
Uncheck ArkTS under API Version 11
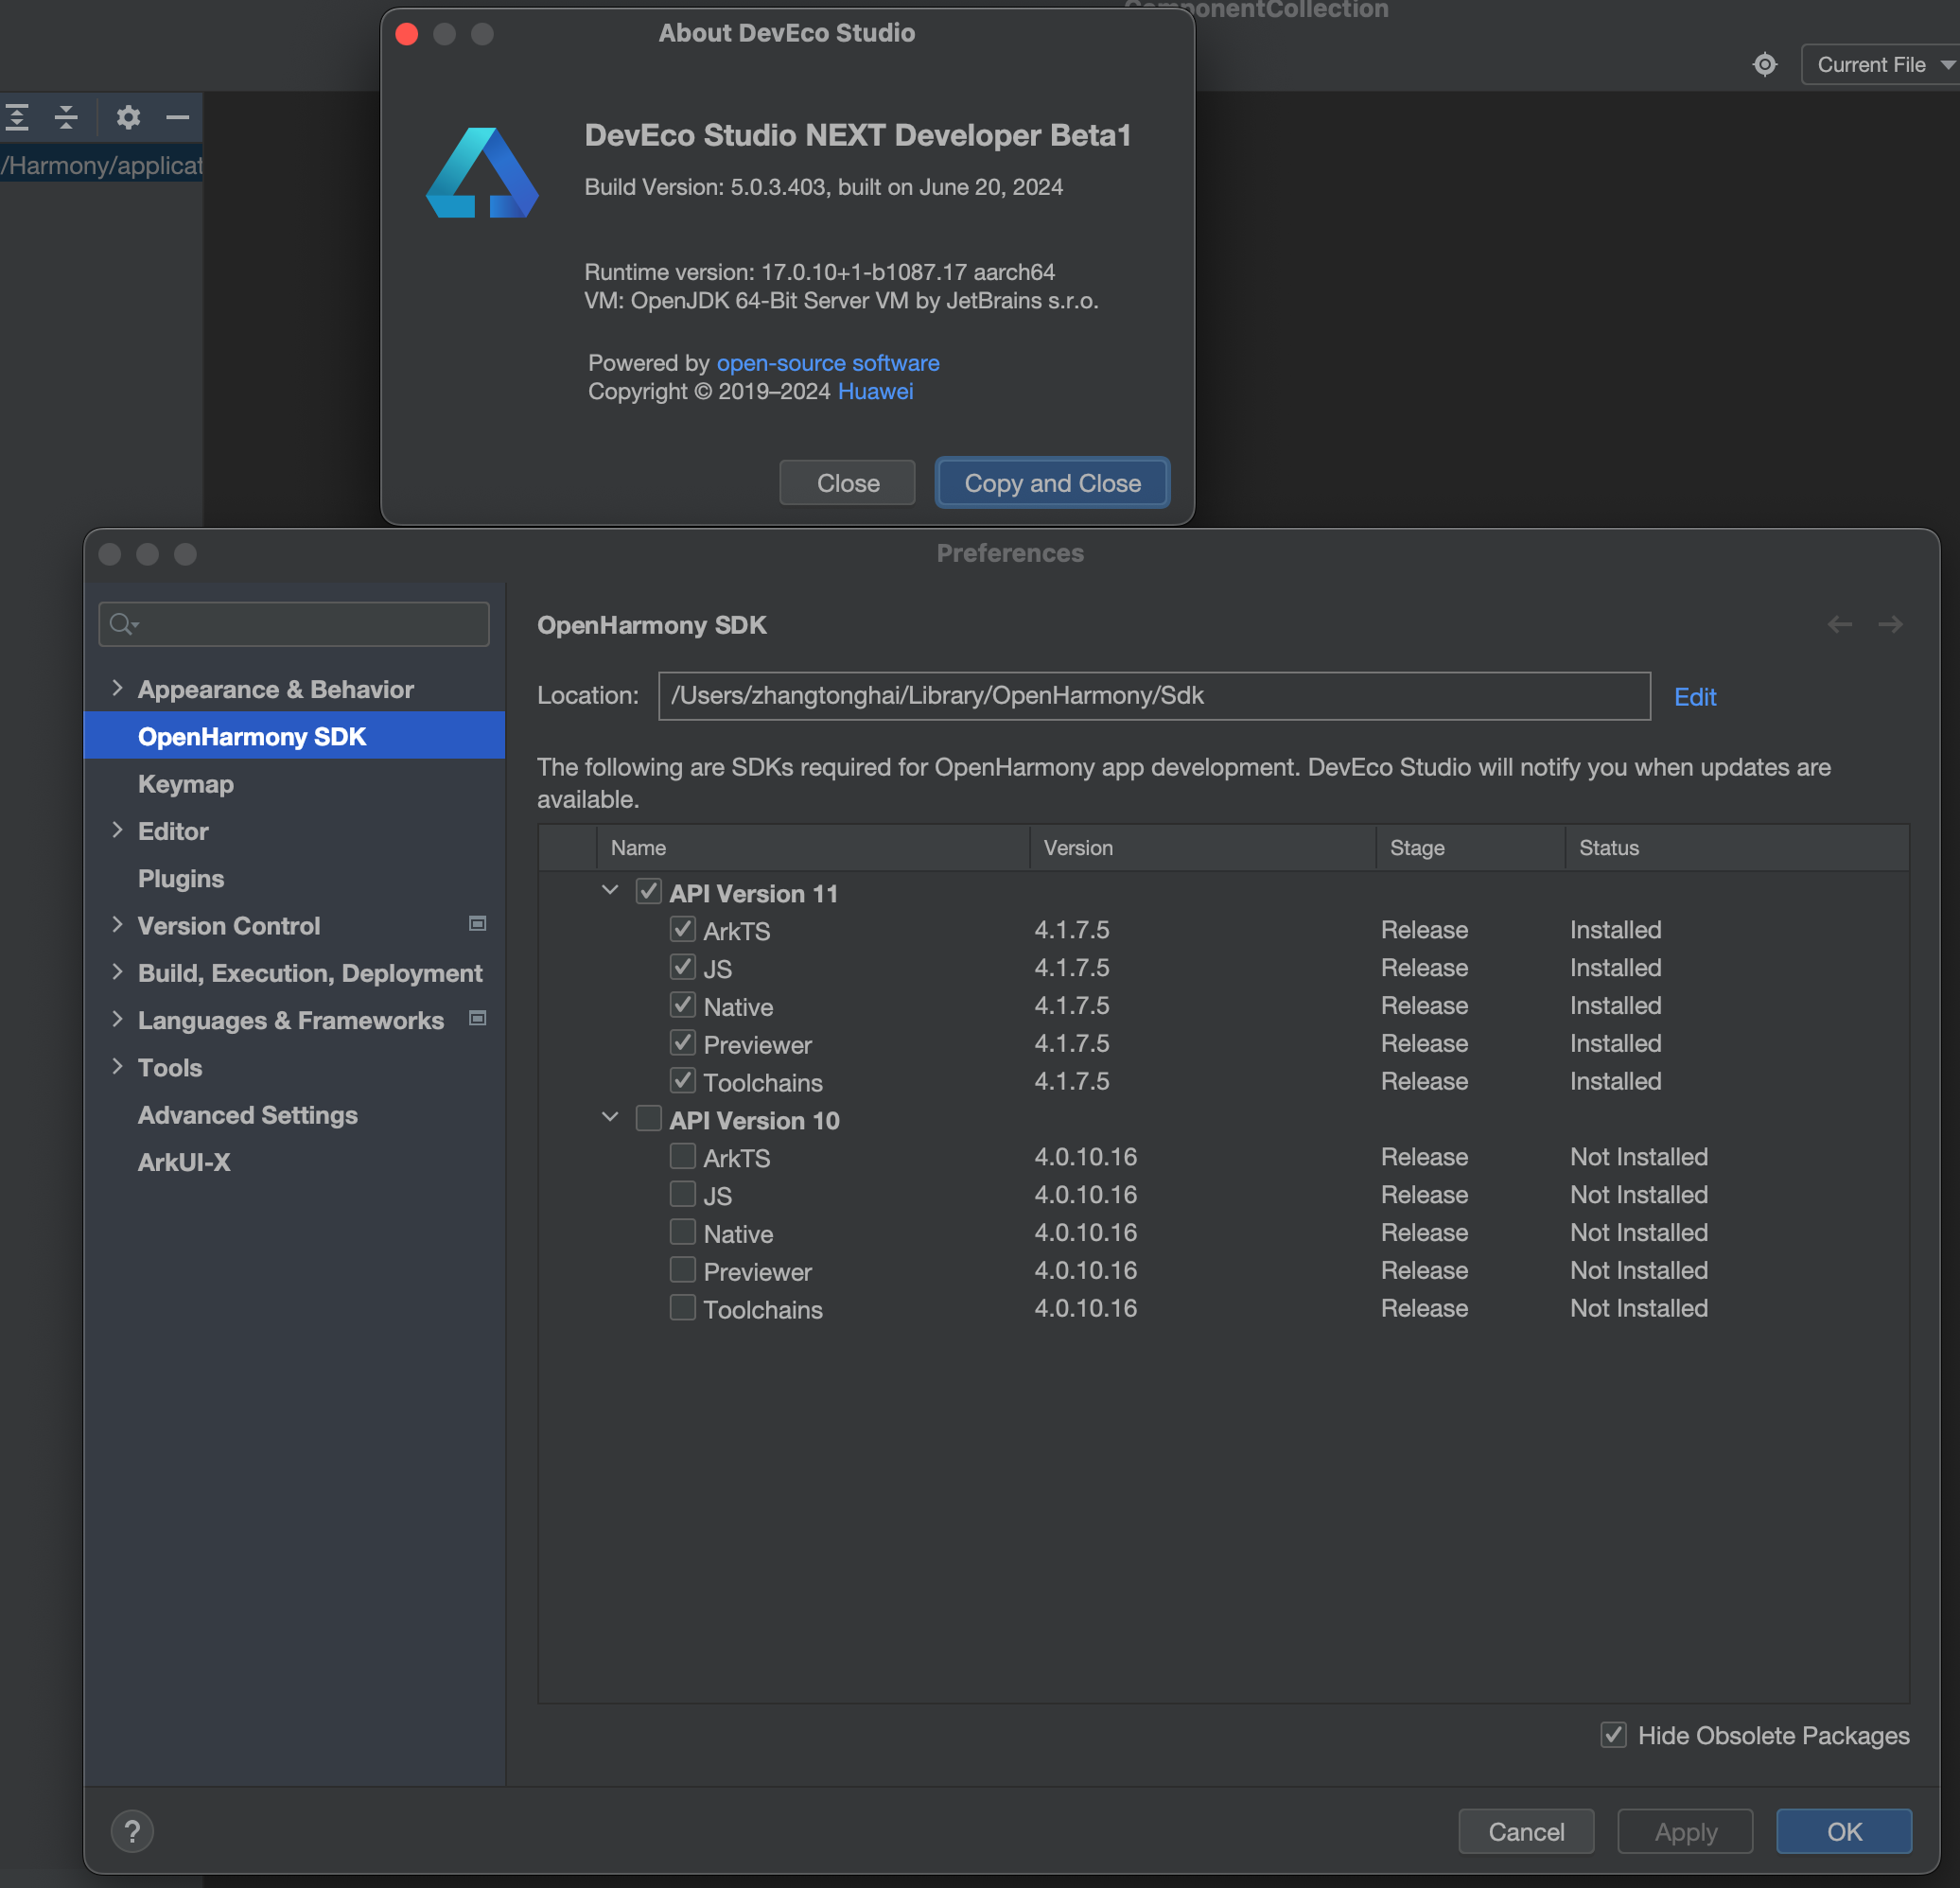pos(682,929)
